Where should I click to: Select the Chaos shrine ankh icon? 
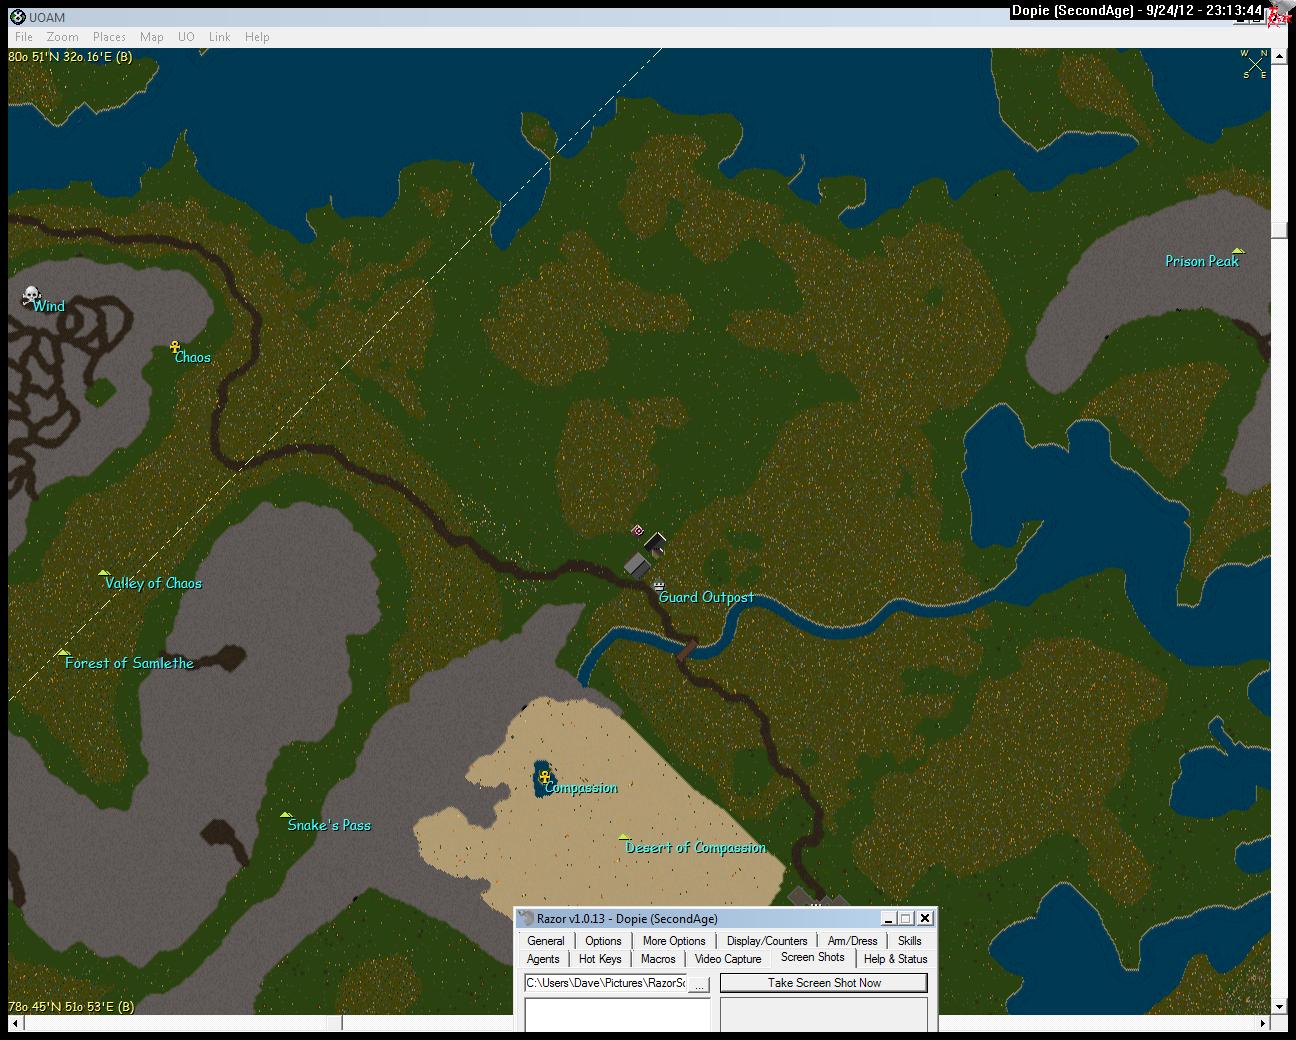pyautogui.click(x=175, y=347)
